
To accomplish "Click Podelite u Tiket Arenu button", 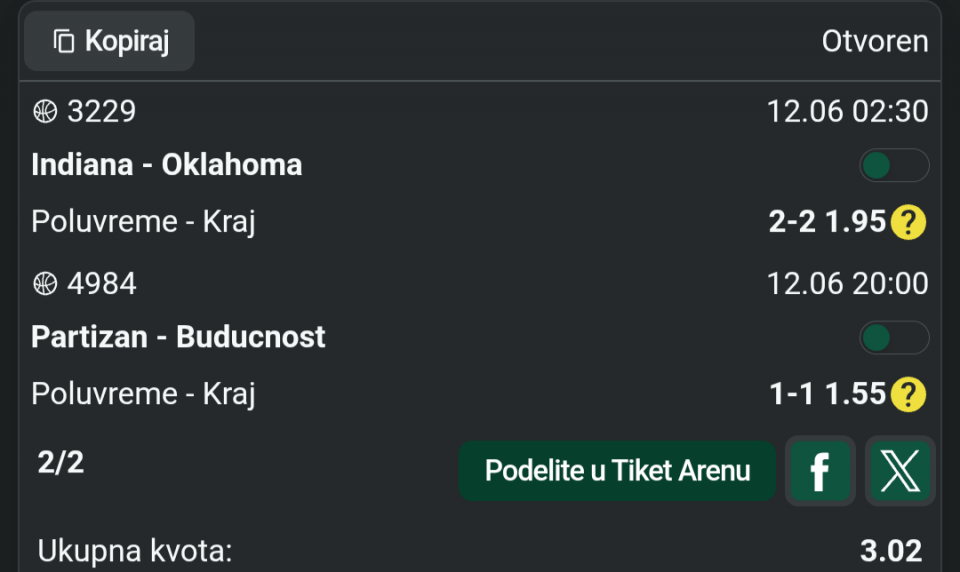I will click(617, 471).
